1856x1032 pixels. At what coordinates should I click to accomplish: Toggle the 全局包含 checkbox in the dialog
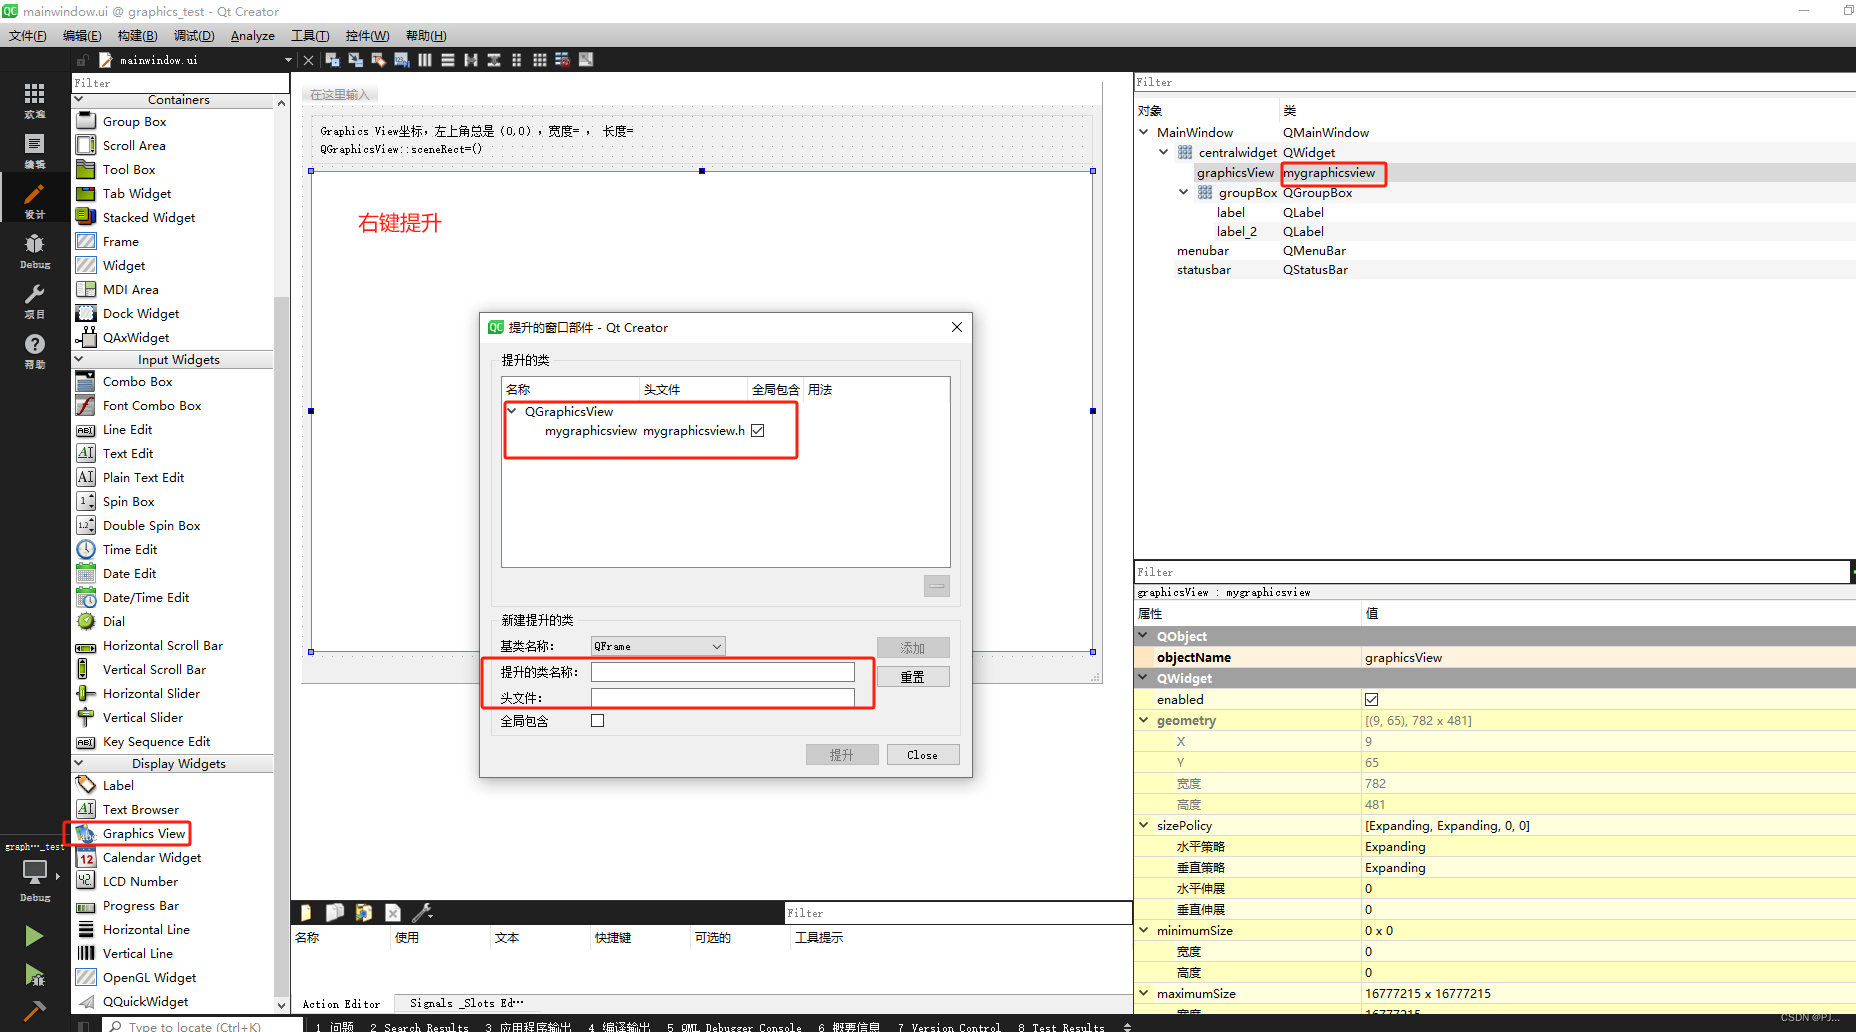coord(597,720)
